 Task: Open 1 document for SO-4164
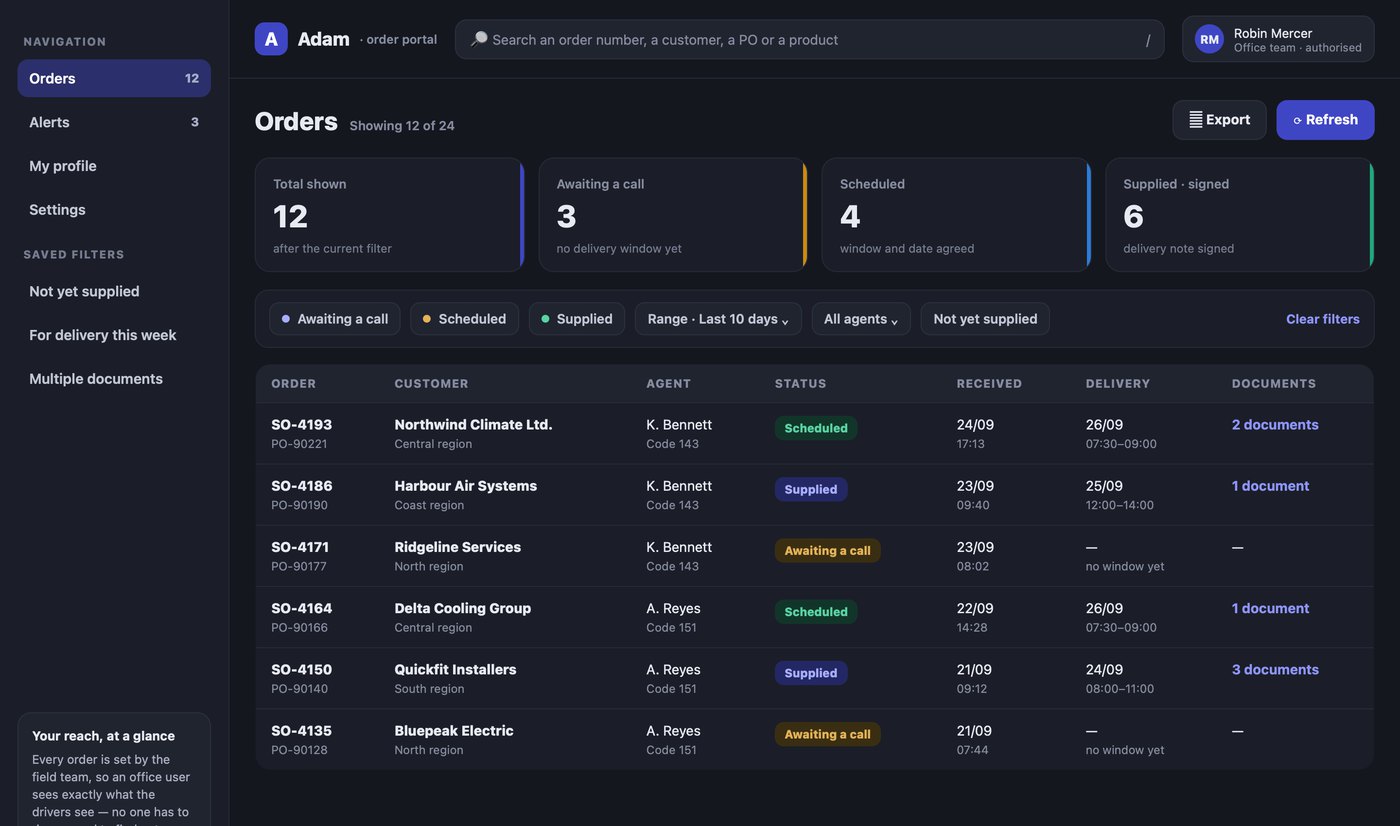coord(1270,608)
